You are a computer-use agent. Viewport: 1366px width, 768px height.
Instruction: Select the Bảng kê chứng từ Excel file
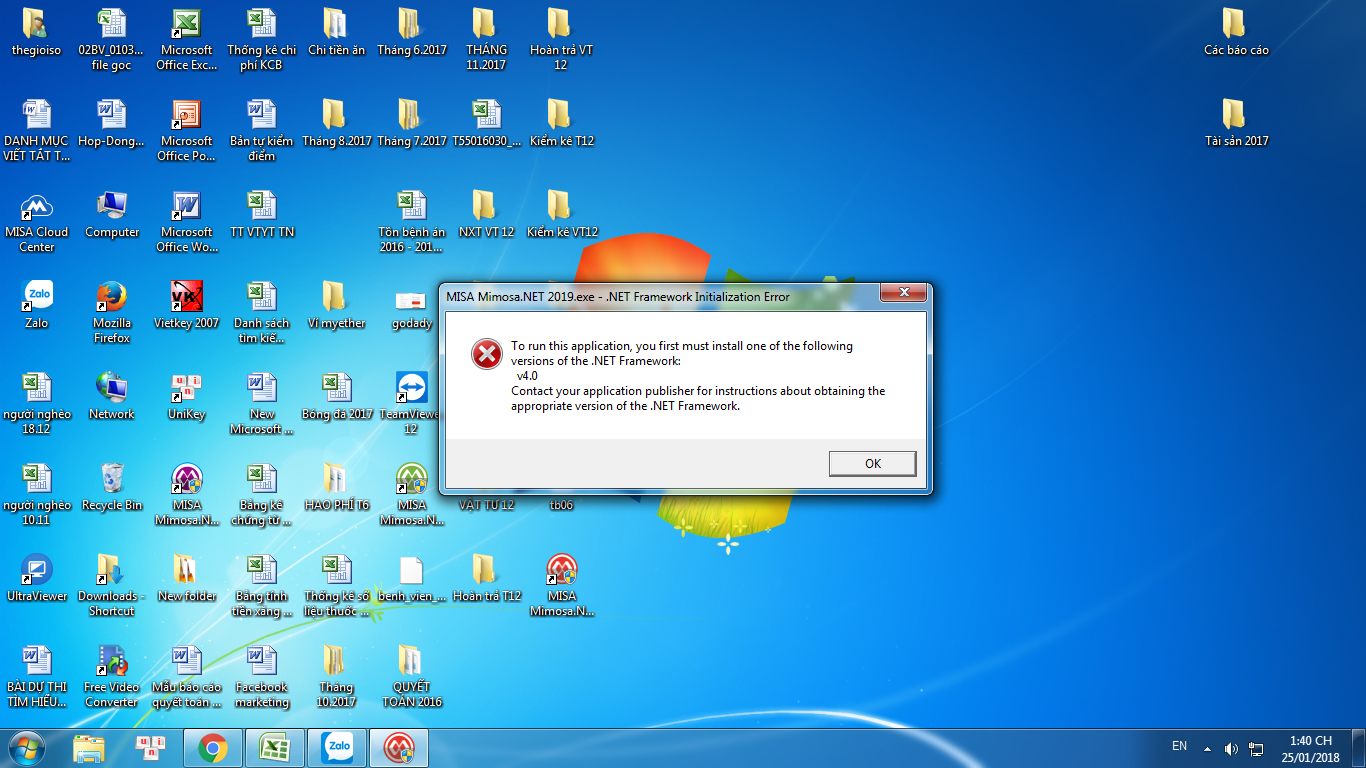tap(261, 495)
